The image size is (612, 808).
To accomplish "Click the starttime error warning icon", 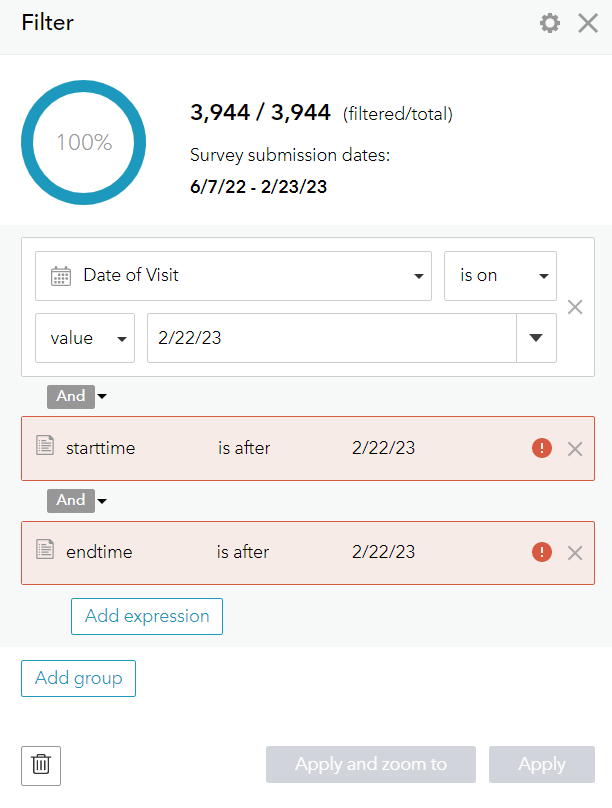I will click(x=542, y=448).
